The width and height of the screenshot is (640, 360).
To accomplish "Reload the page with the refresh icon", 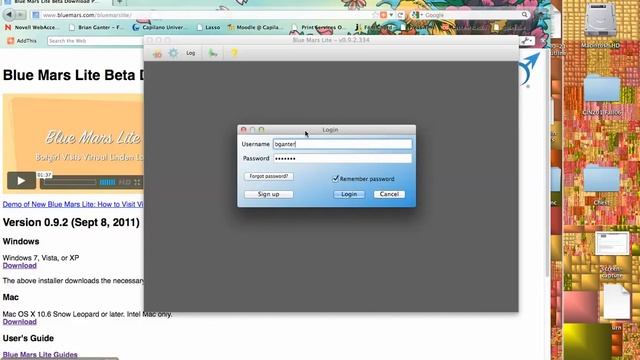I will coord(401,15).
